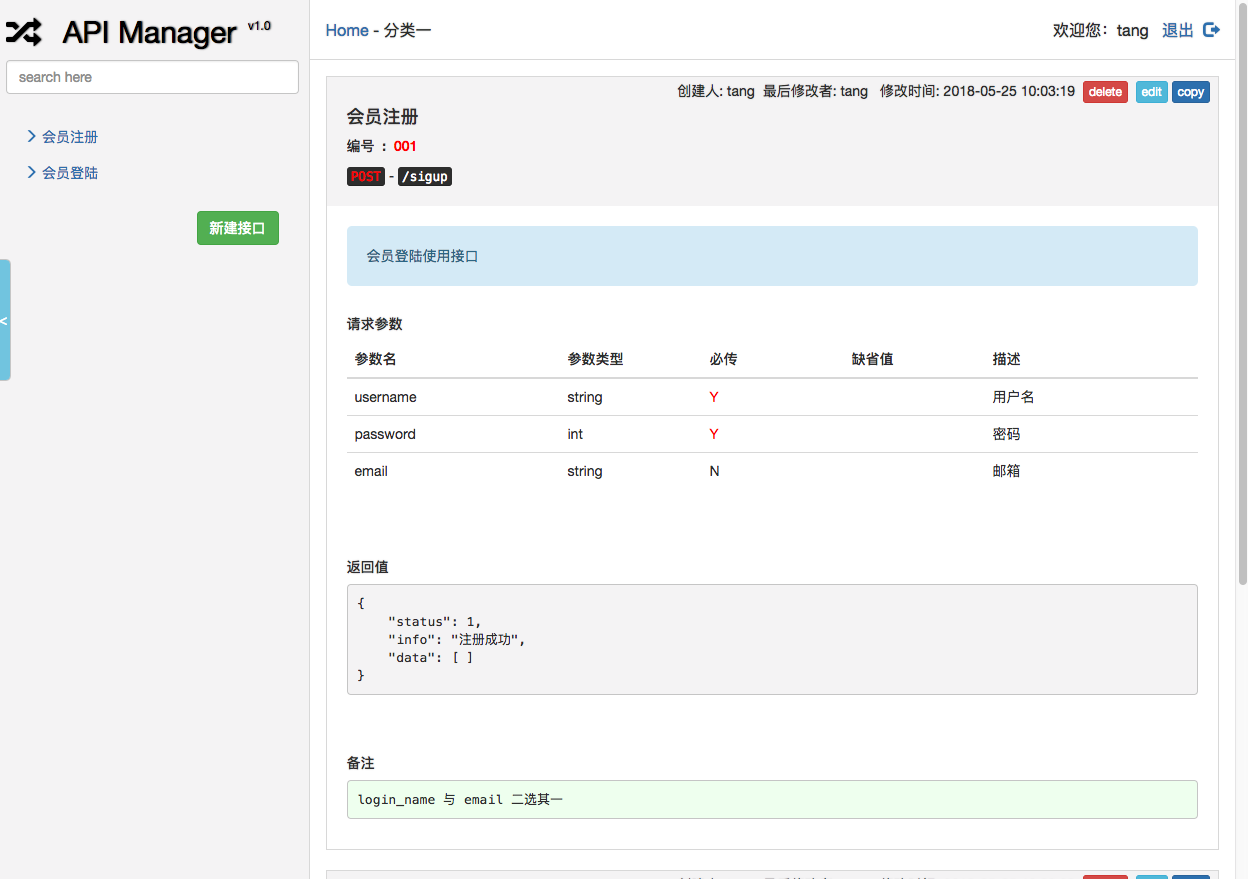Go to the Home breadcrumb link

(347, 30)
